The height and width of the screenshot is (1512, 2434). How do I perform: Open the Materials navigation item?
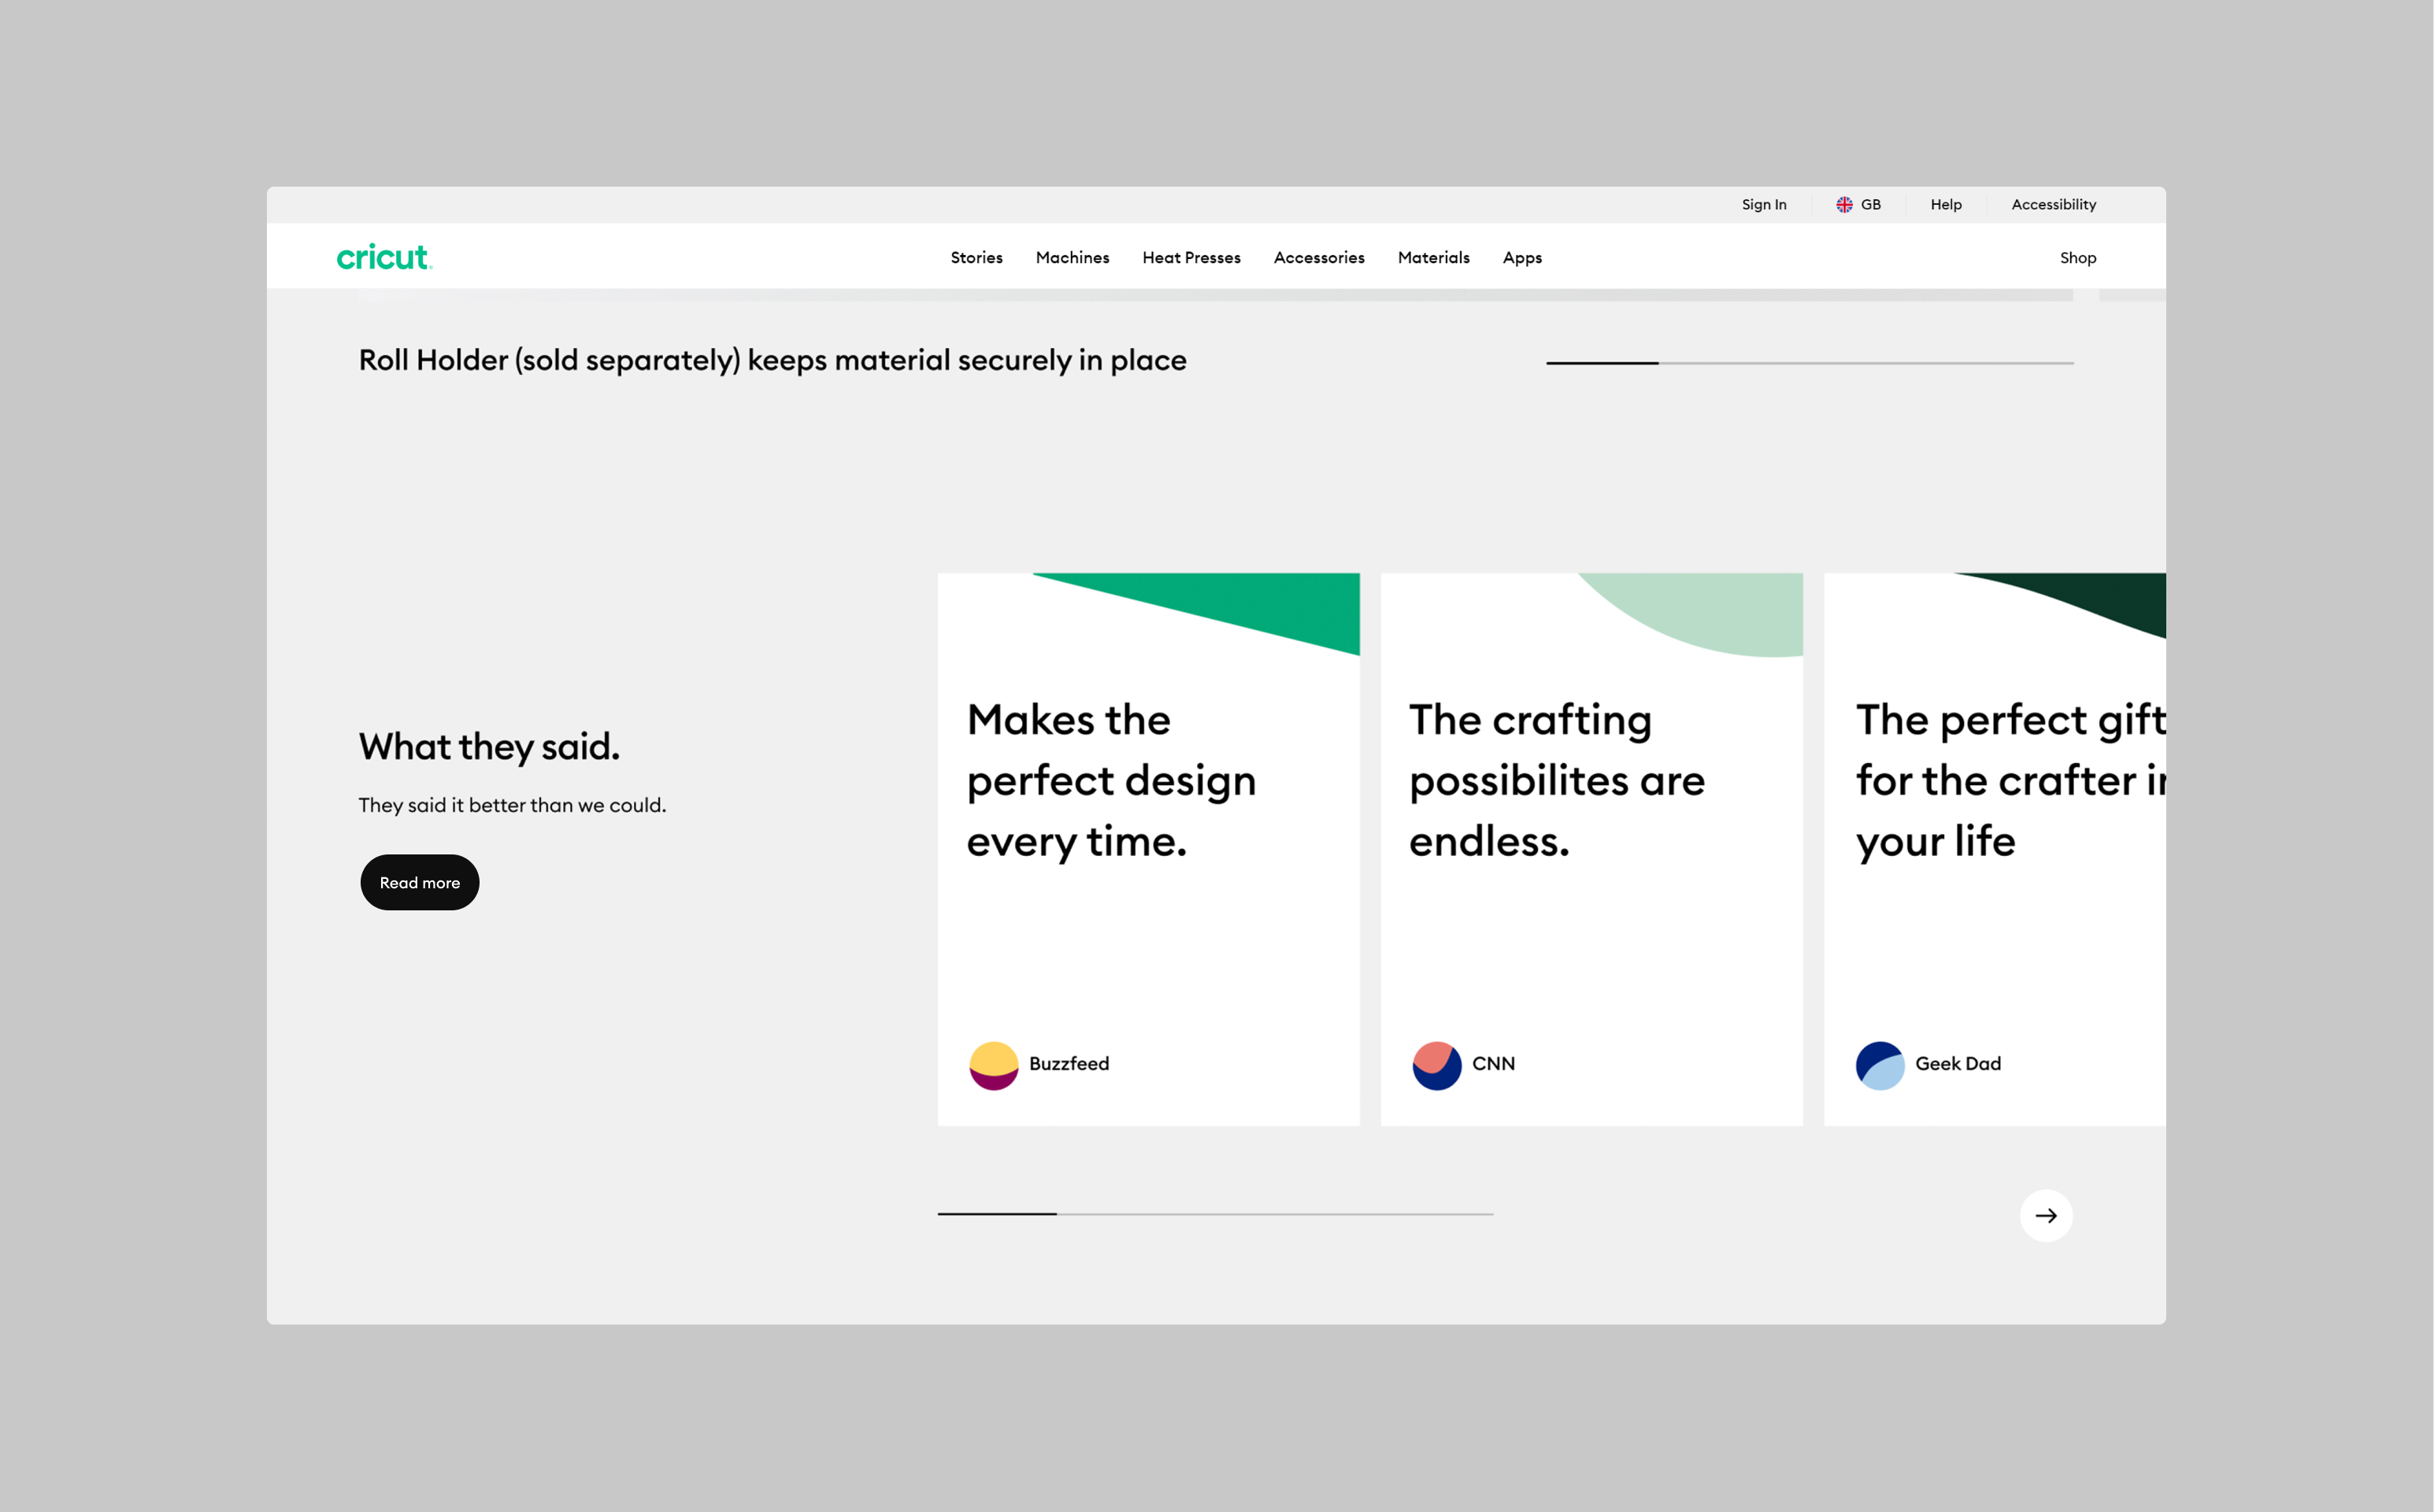(1433, 257)
